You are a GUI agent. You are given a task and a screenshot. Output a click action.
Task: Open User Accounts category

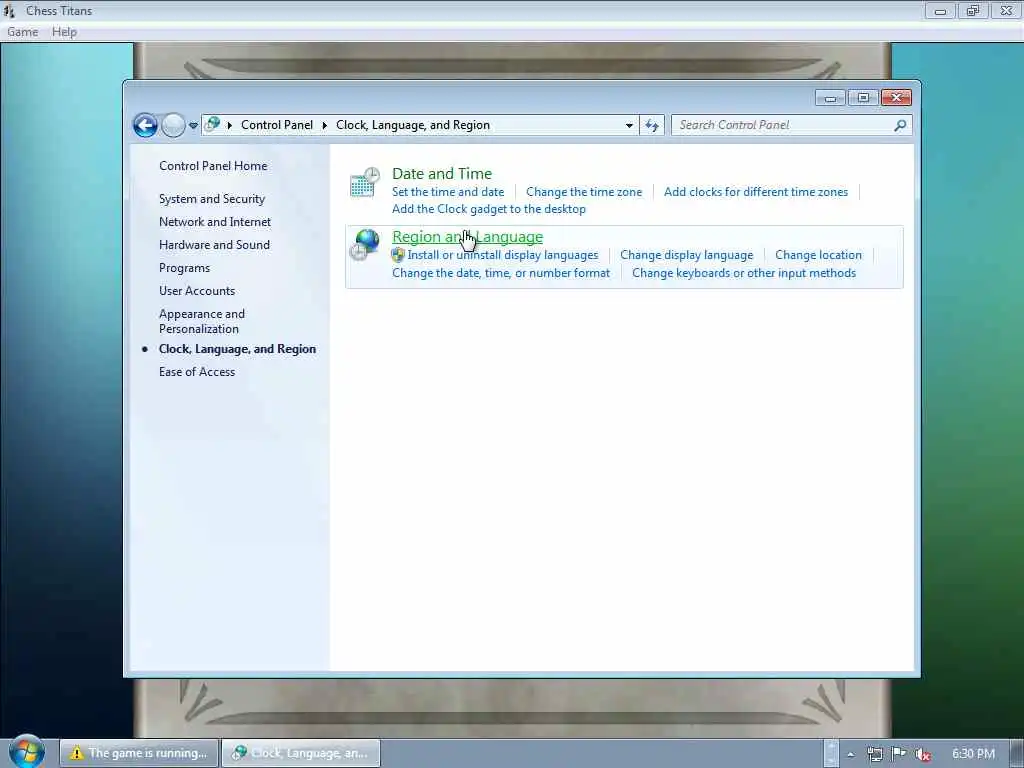point(197,291)
